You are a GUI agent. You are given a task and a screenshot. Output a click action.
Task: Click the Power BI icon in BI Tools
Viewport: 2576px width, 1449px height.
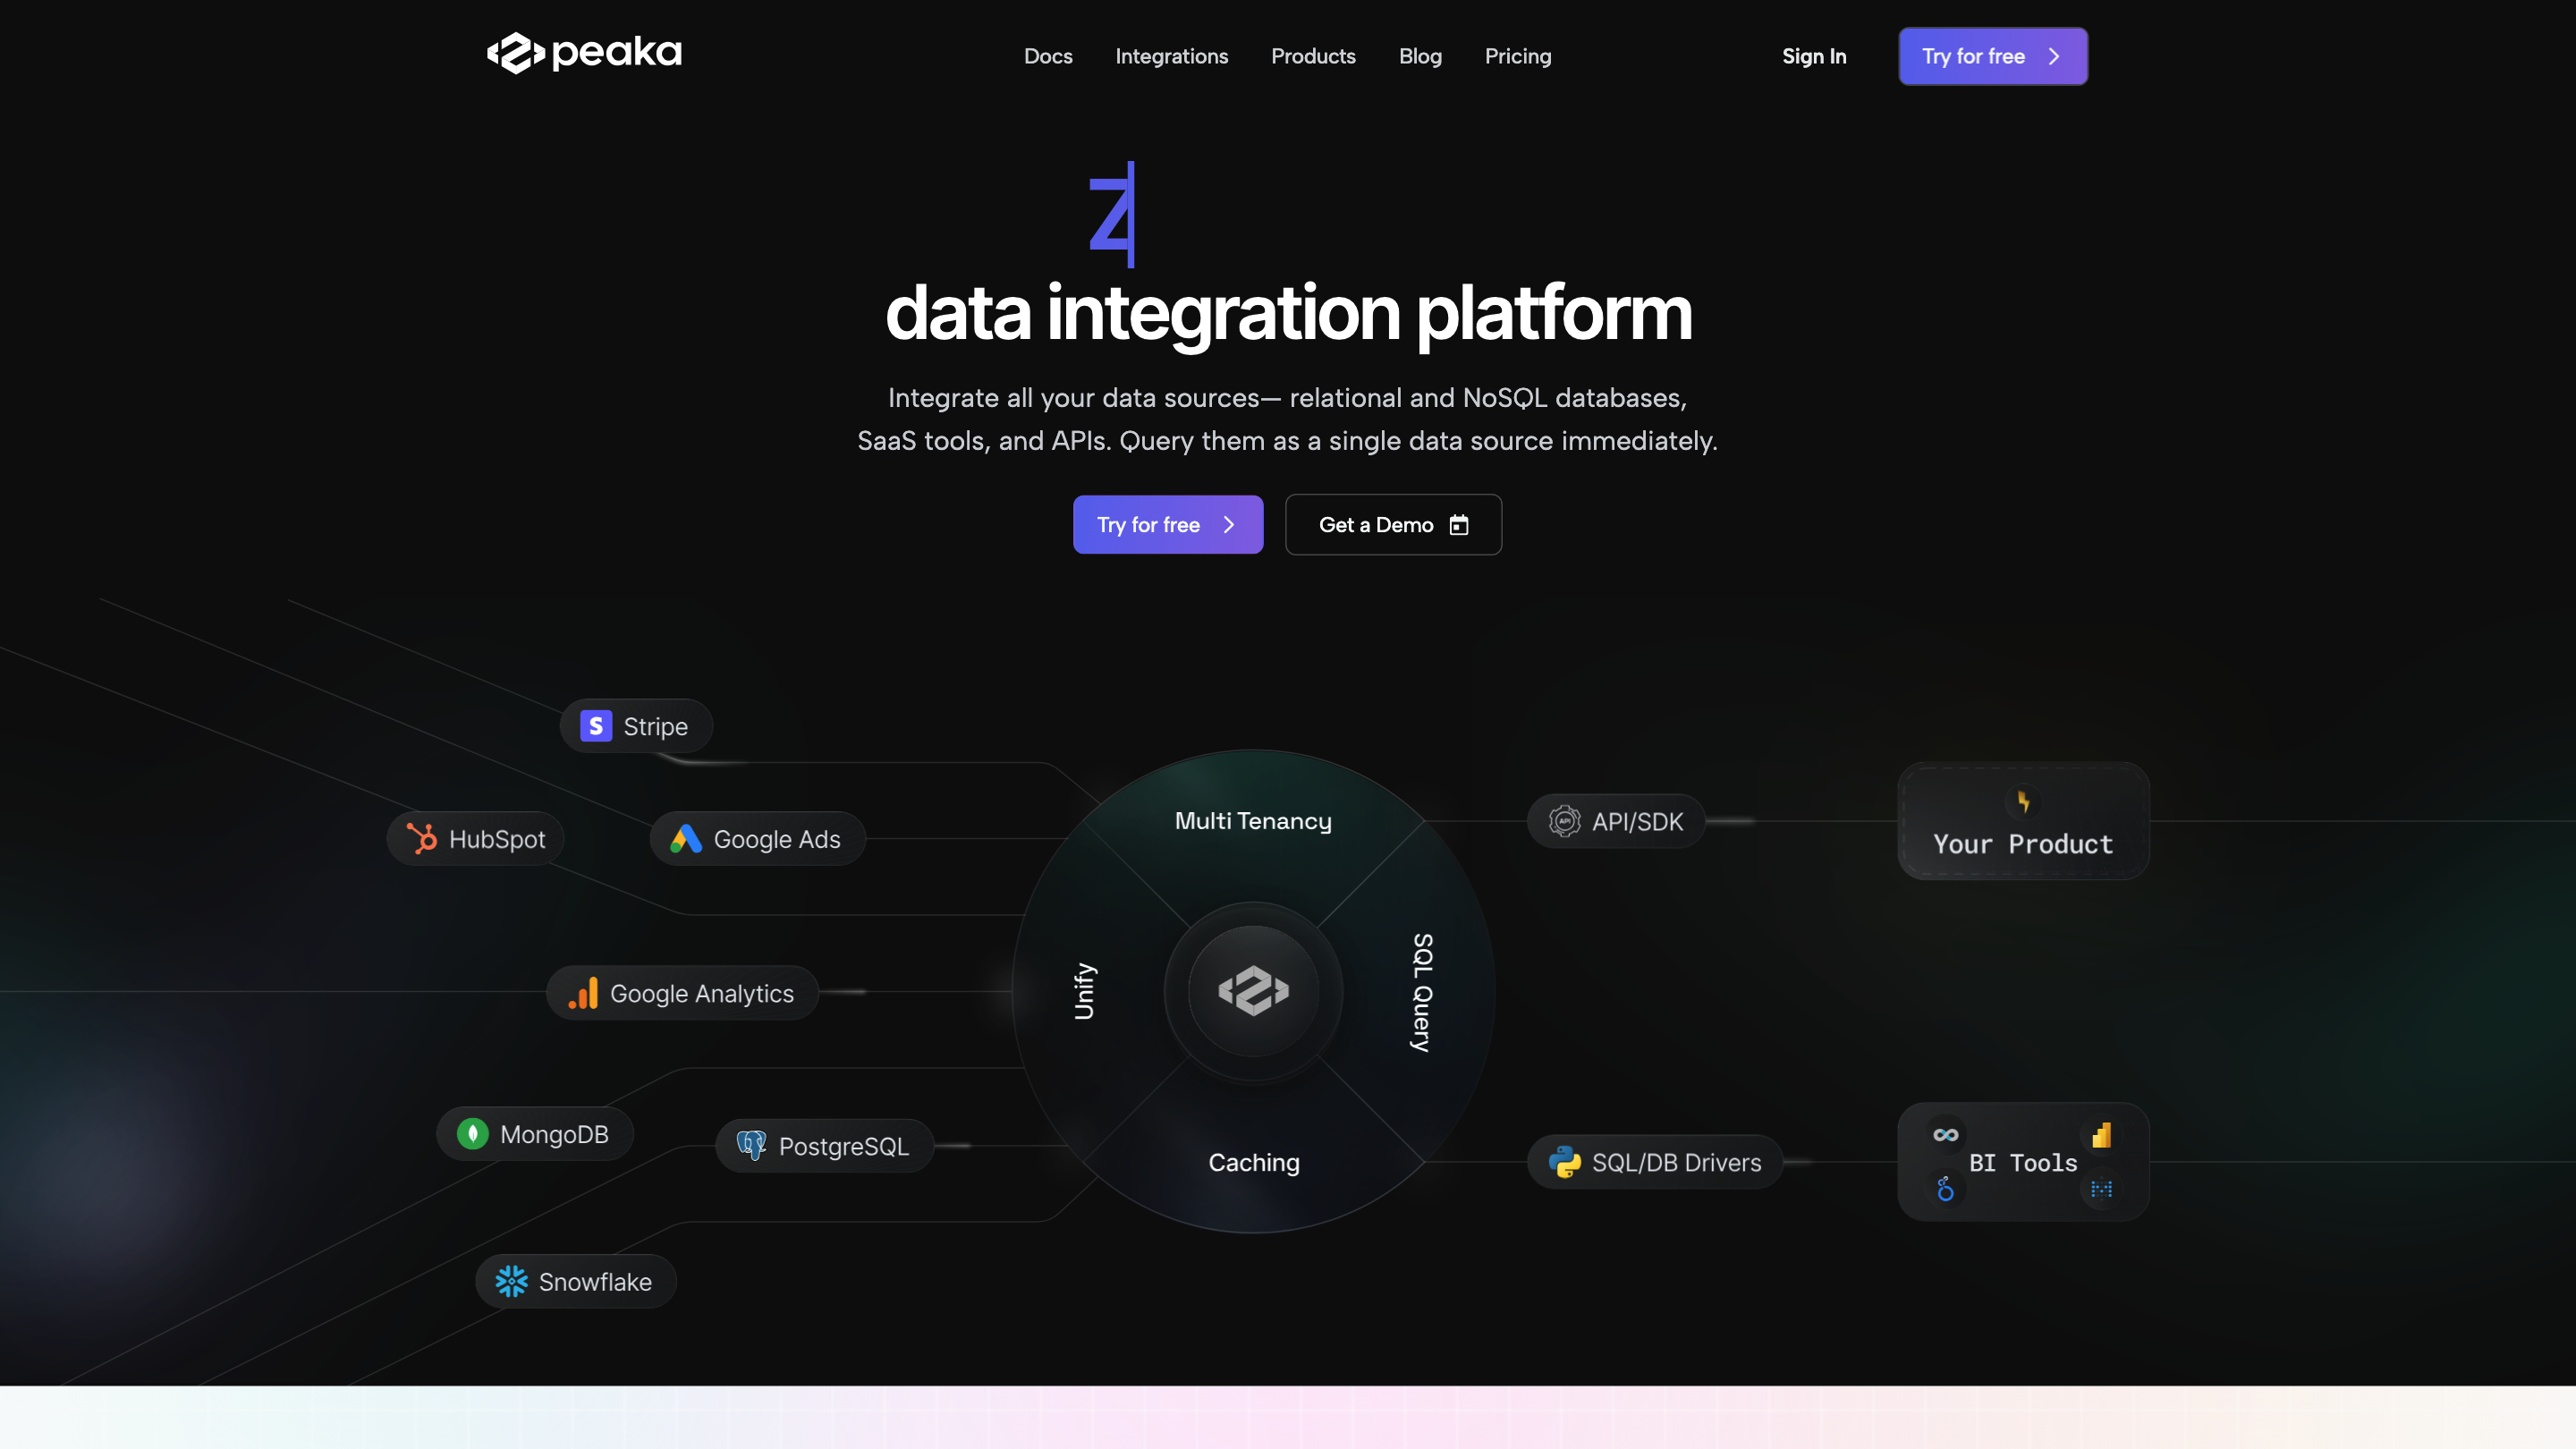click(x=2101, y=1135)
